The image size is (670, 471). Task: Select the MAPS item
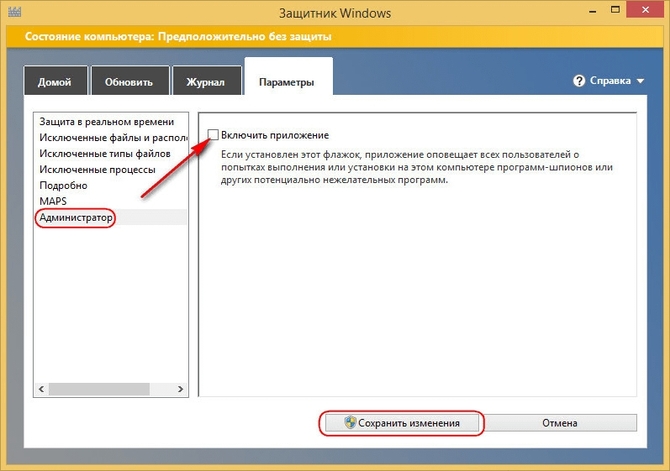pos(111,201)
